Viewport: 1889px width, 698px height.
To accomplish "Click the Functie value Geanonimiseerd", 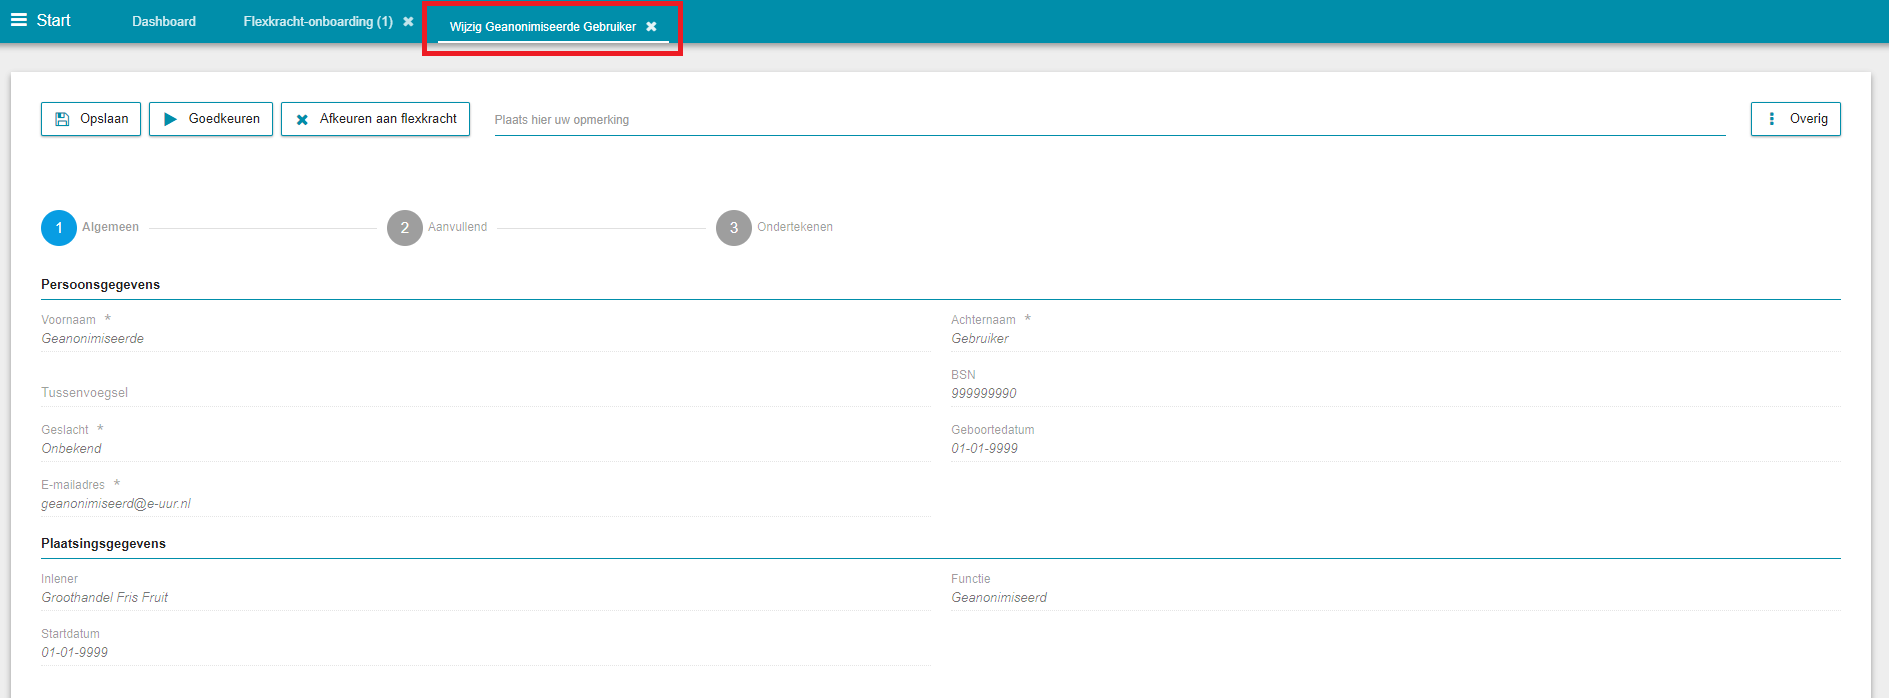I will pyautogui.click(x=999, y=597).
